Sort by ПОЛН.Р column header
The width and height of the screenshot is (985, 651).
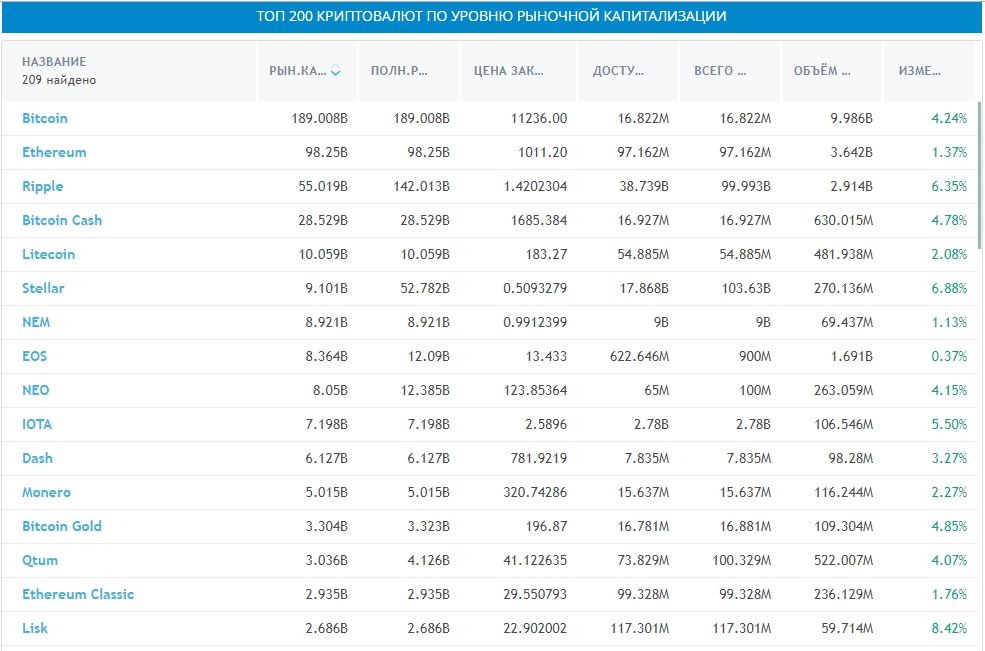[x=399, y=70]
